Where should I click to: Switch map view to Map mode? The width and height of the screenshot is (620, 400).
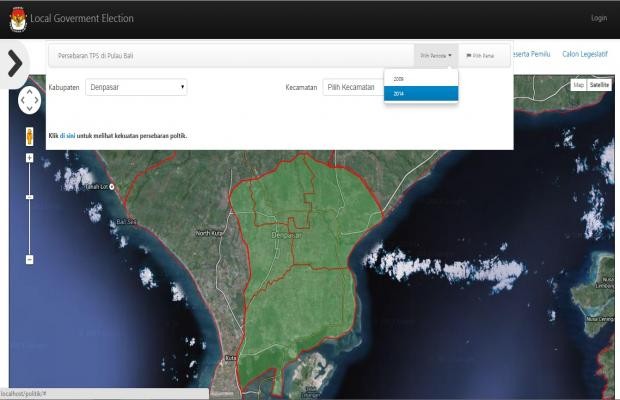click(x=578, y=85)
